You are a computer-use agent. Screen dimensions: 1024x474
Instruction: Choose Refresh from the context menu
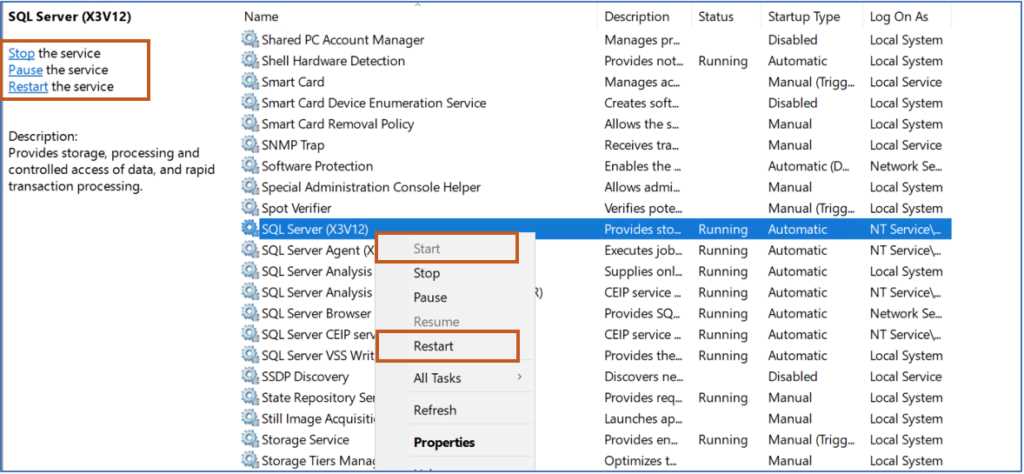tap(435, 410)
